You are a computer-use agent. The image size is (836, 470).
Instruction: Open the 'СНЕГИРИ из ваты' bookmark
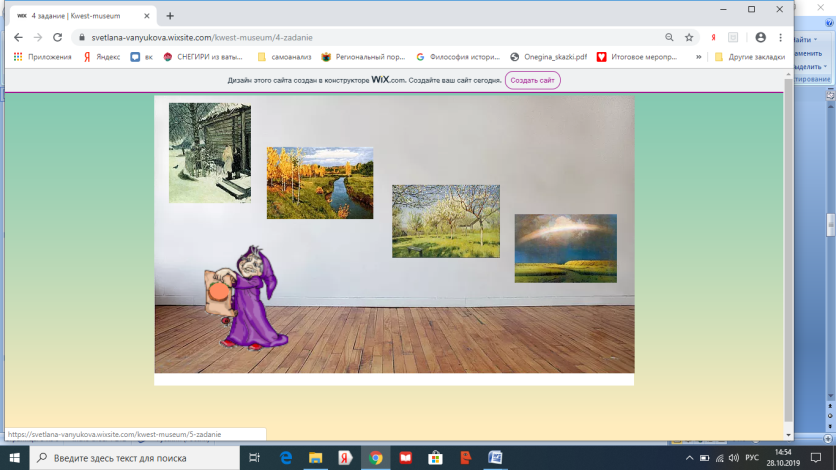tap(203, 56)
